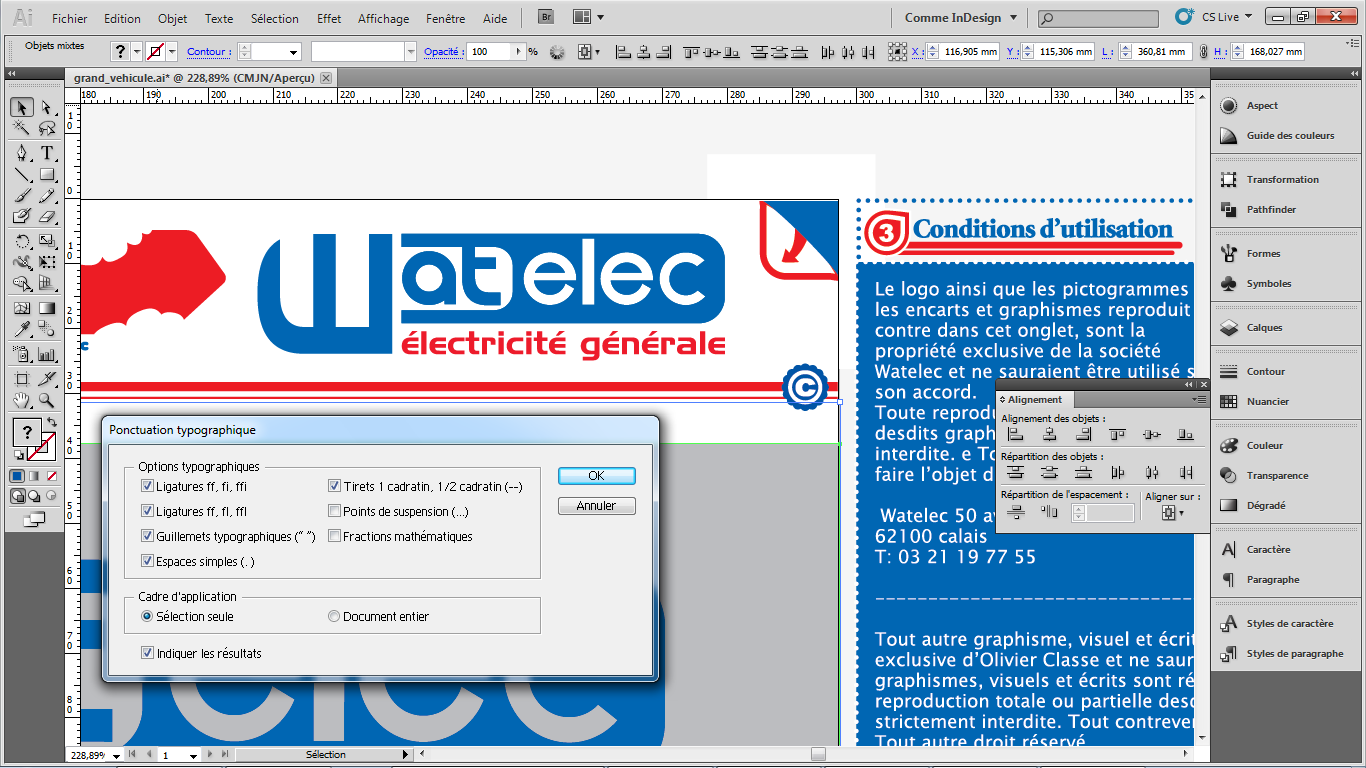Select the Selection (black arrow) tool
This screenshot has height=768, width=1366.
click(21, 108)
